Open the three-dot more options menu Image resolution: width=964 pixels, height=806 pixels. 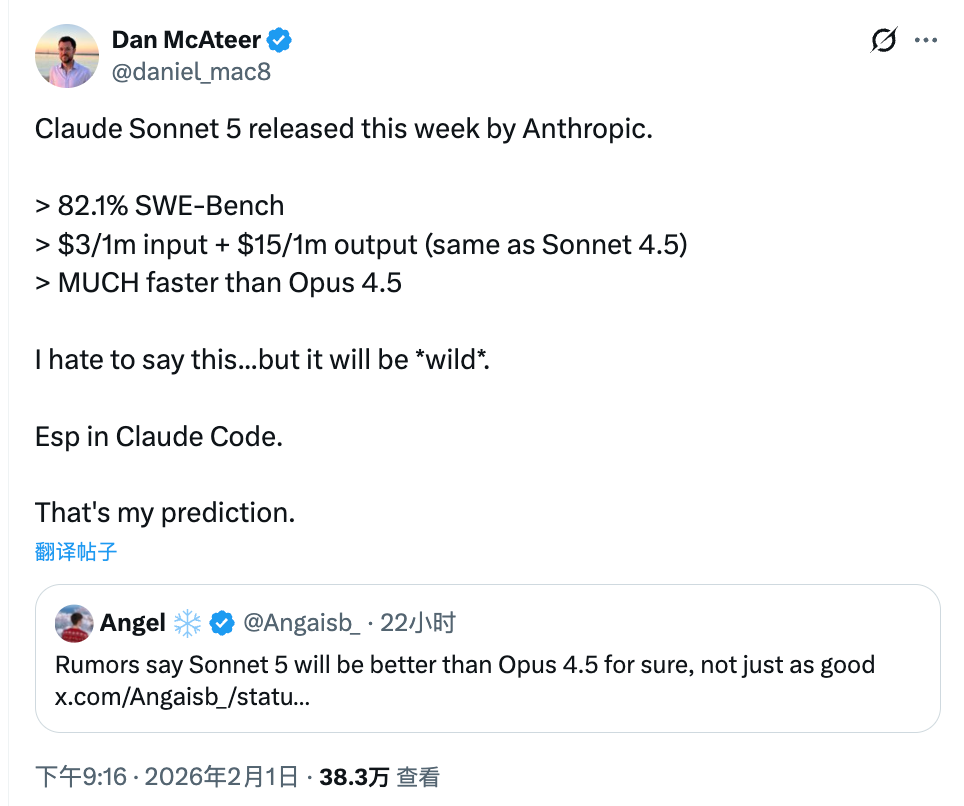(x=927, y=41)
